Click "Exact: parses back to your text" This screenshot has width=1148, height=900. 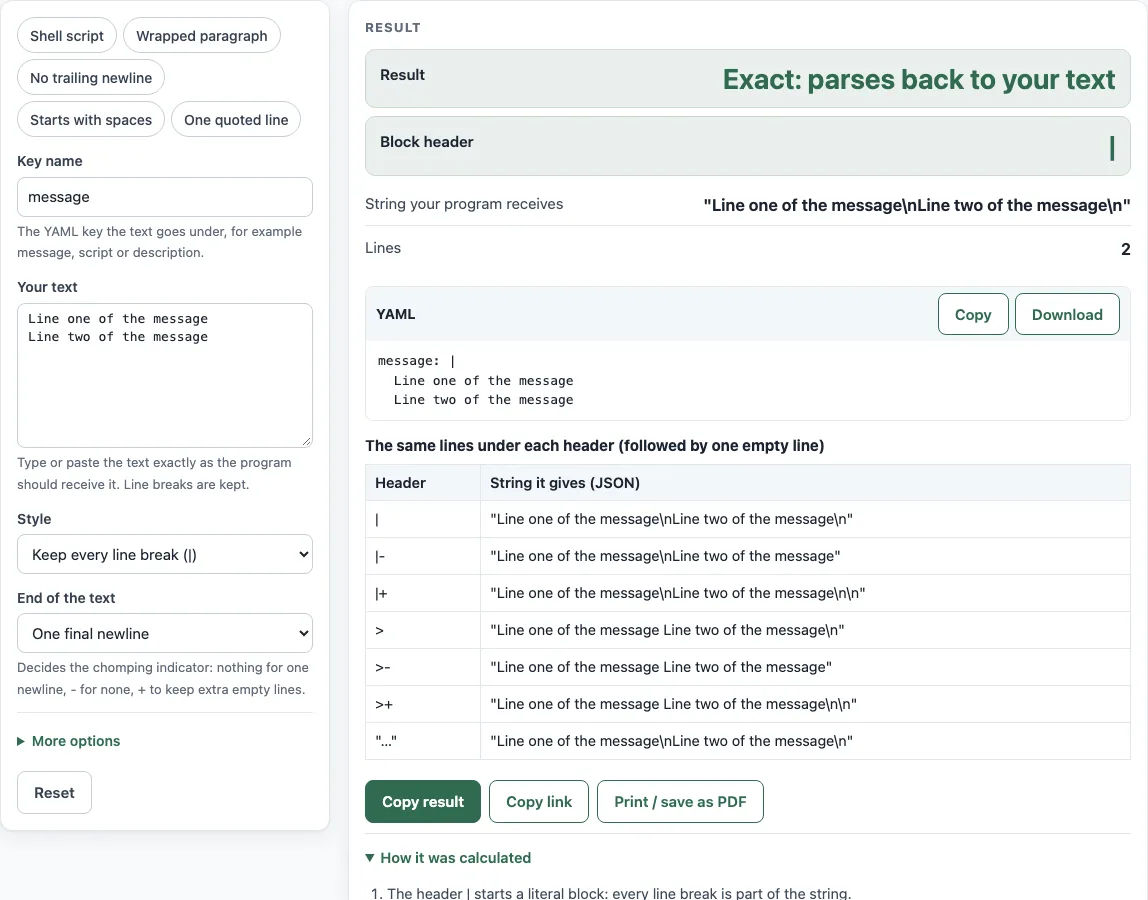(919, 79)
